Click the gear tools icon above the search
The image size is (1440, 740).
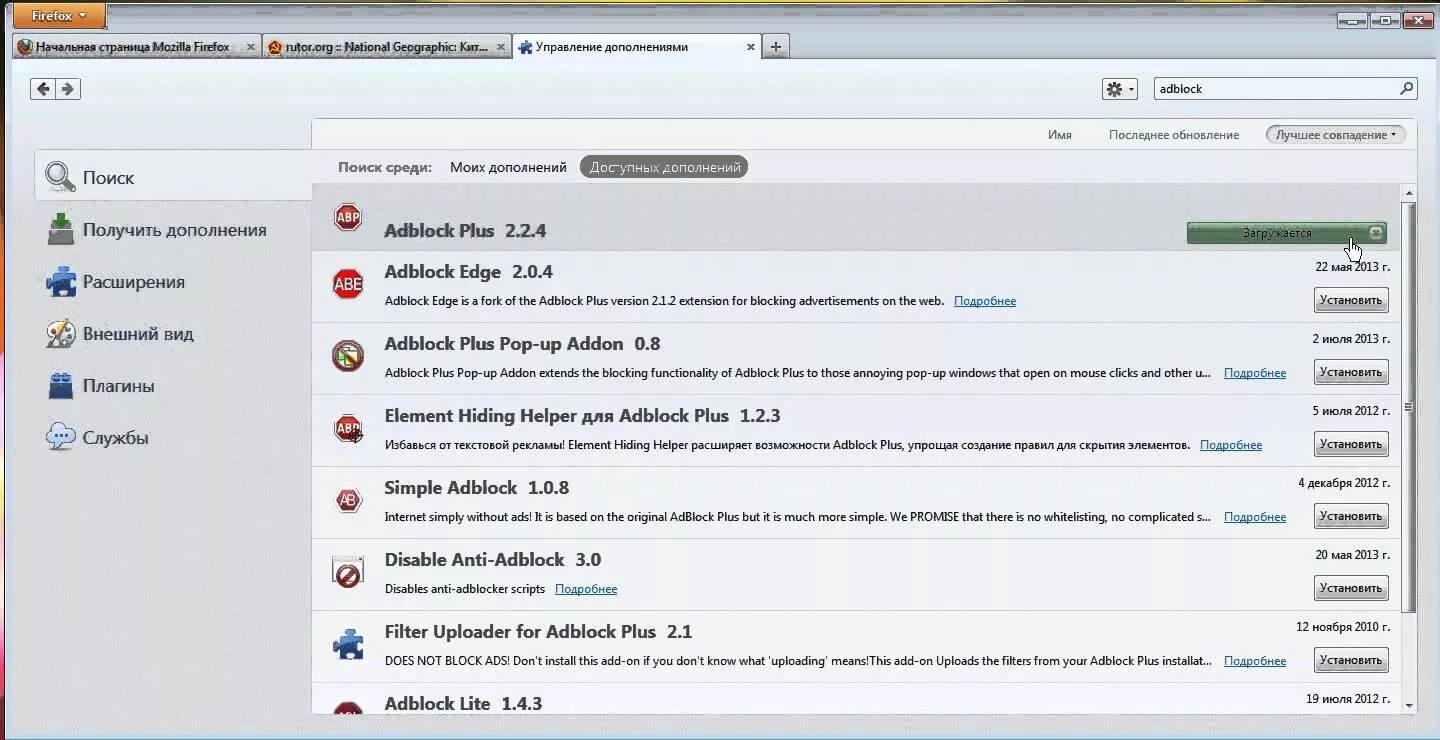point(1113,88)
